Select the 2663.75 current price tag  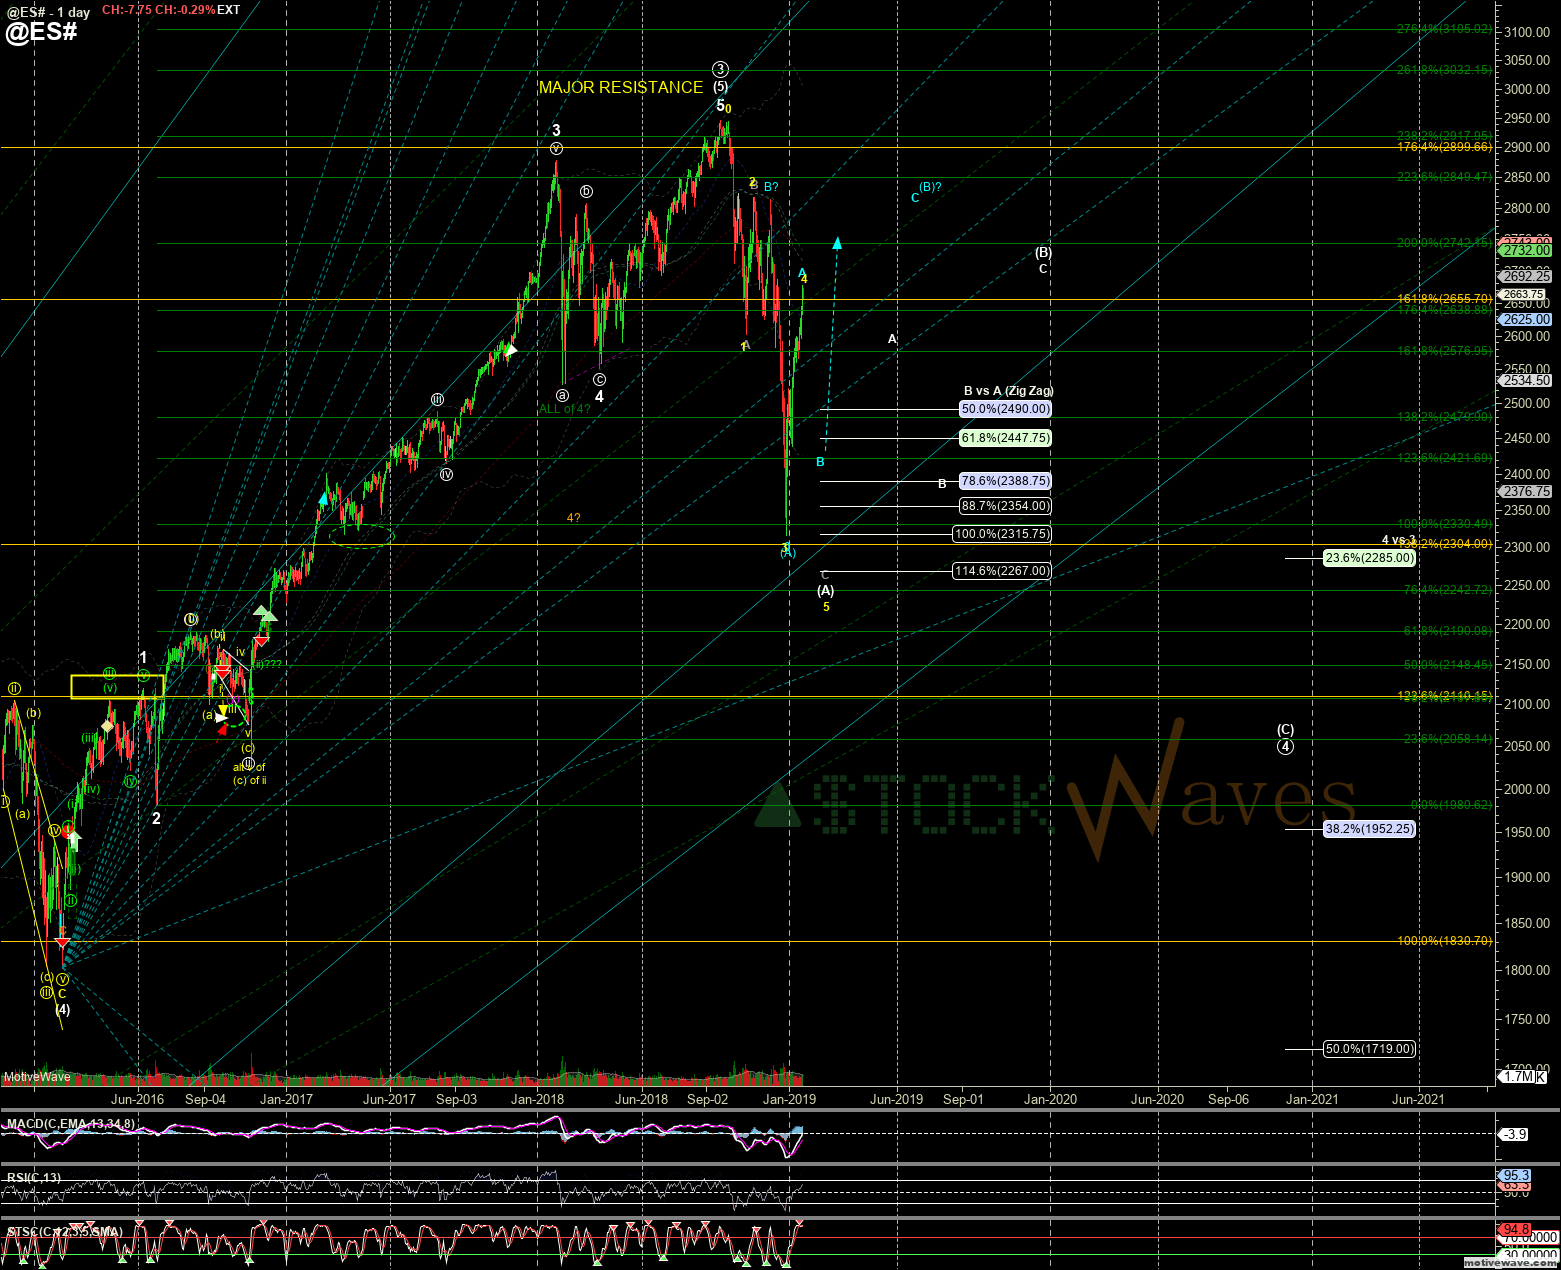coord(1524,295)
